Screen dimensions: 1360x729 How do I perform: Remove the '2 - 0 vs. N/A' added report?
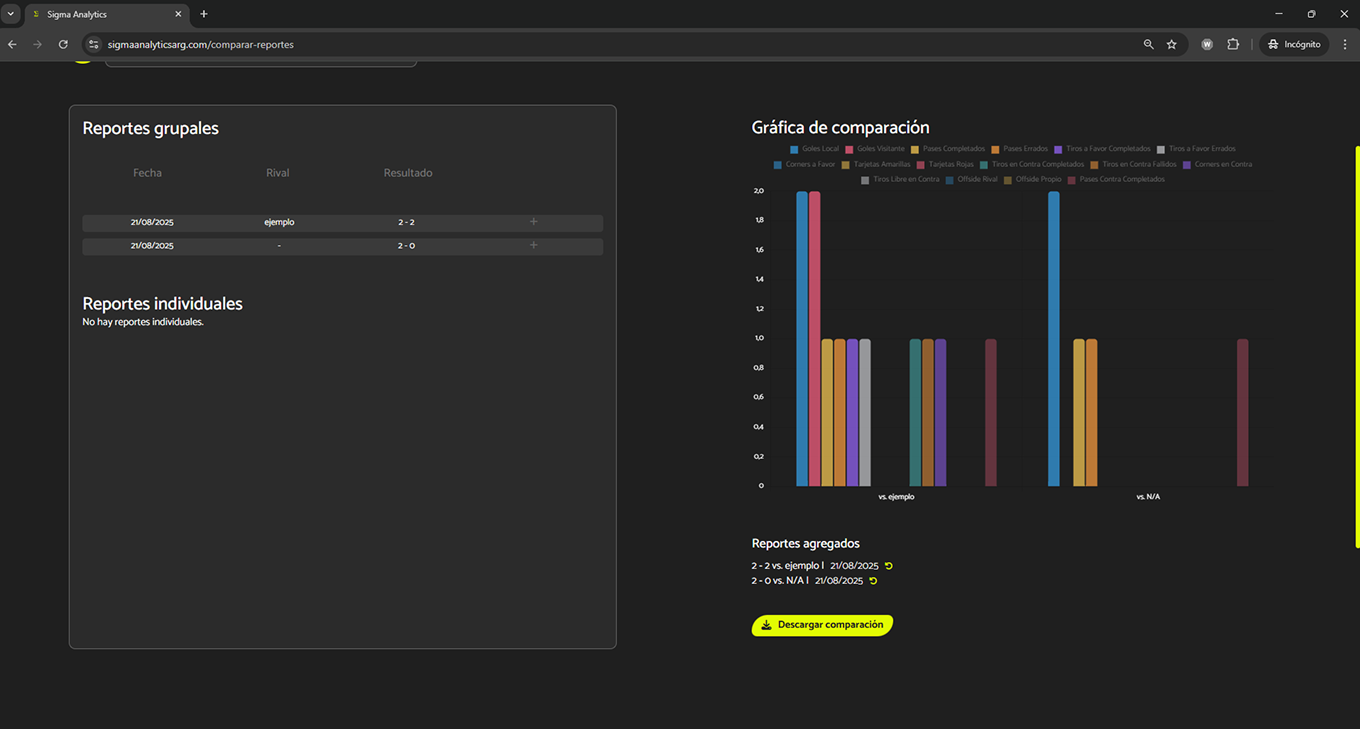click(873, 581)
